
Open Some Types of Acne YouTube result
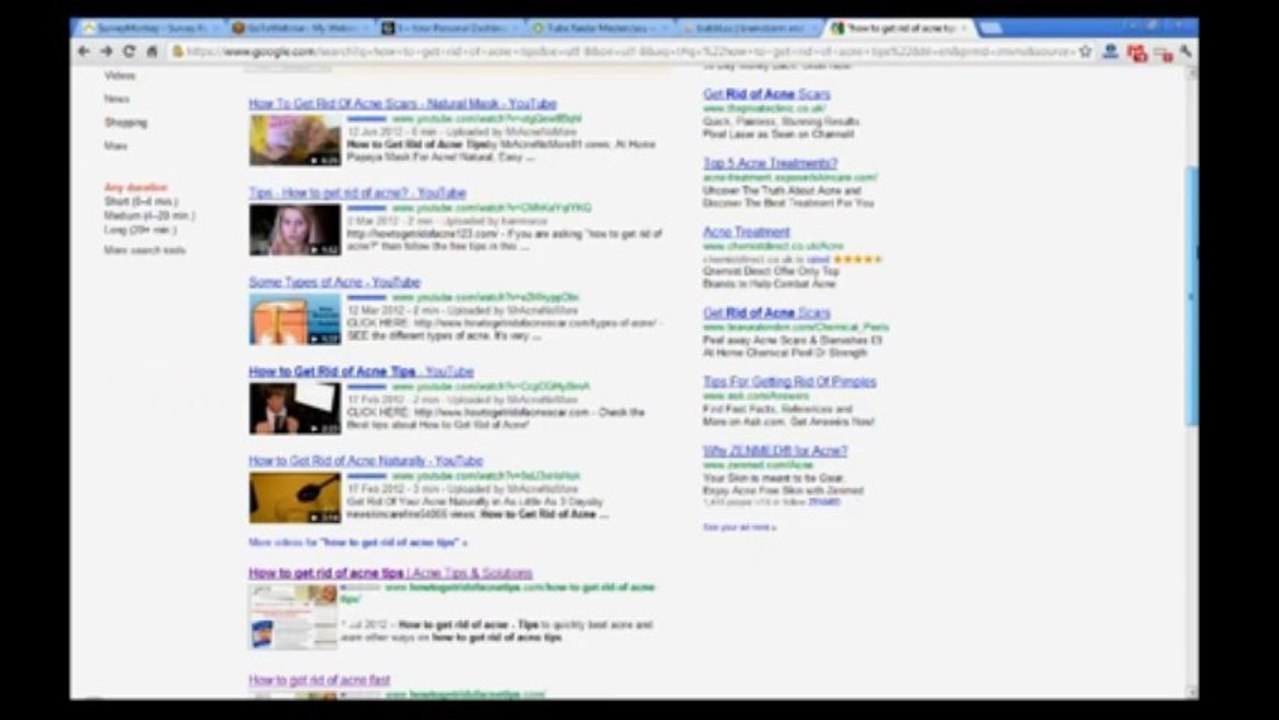[x=334, y=282]
